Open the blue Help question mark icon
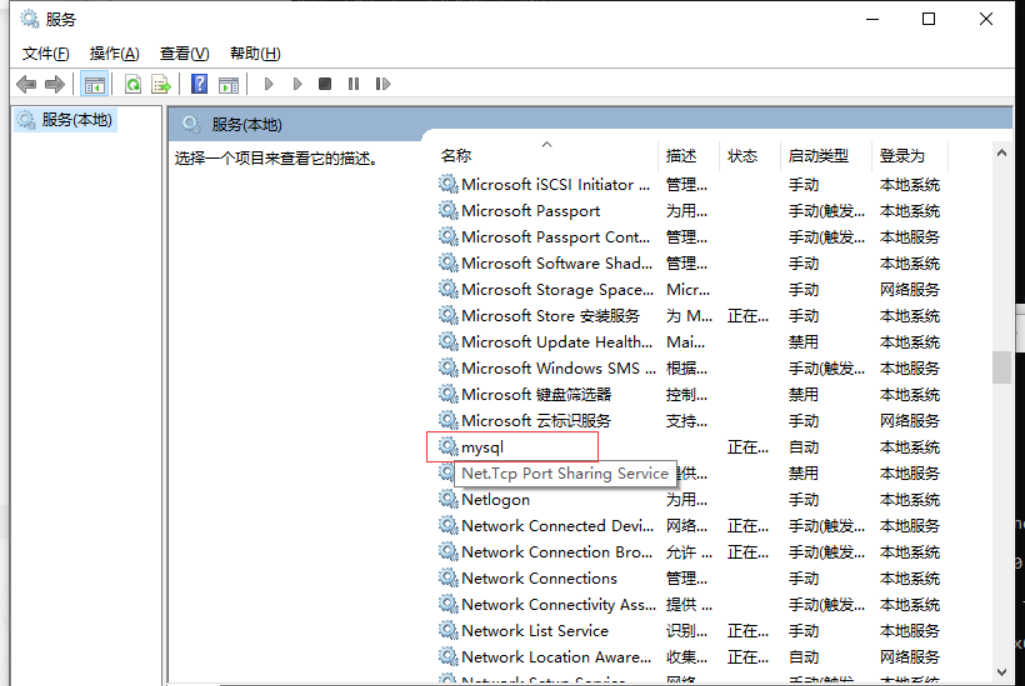Screen dimensions: 1025x686 pyautogui.click(x=199, y=84)
